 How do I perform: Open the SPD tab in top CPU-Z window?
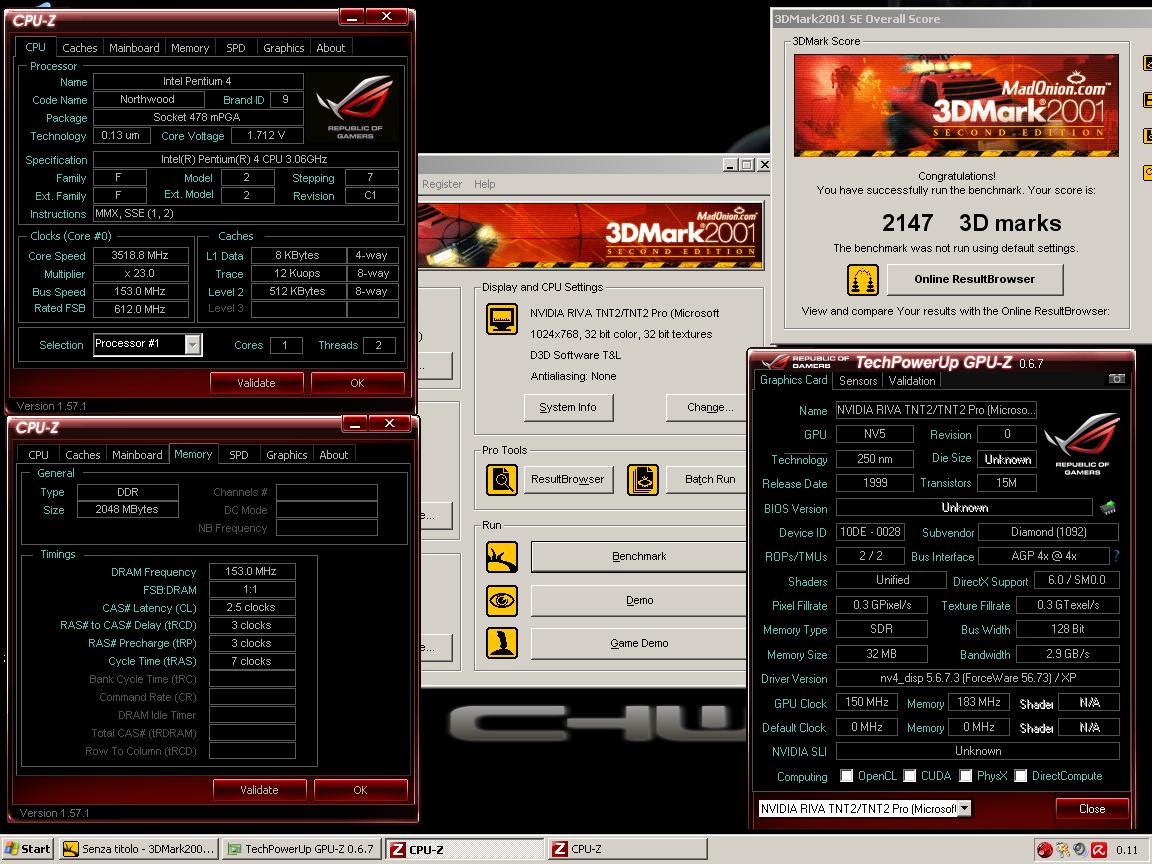[x=236, y=48]
